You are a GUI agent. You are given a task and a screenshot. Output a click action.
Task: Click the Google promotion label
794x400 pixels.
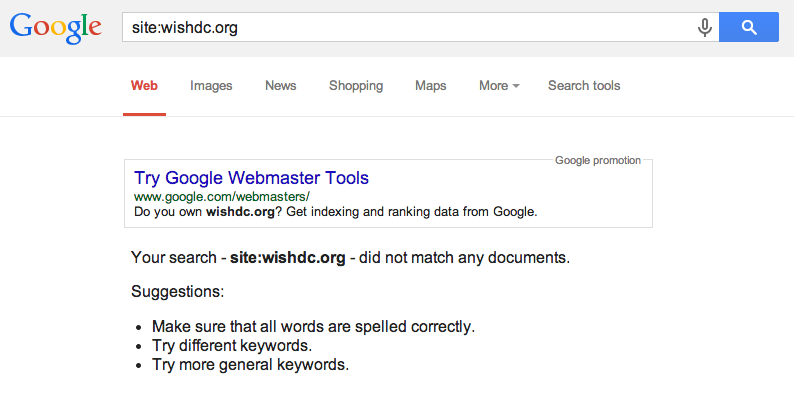[598, 161]
